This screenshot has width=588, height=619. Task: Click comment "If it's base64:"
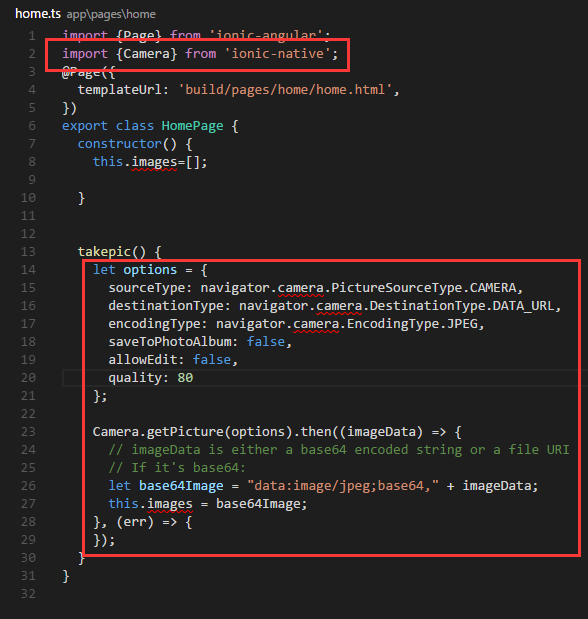click(189, 468)
